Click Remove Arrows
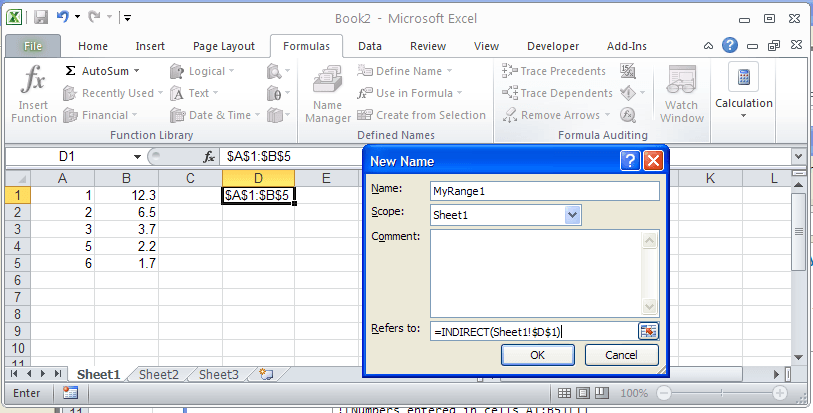813x413 pixels. click(556, 115)
